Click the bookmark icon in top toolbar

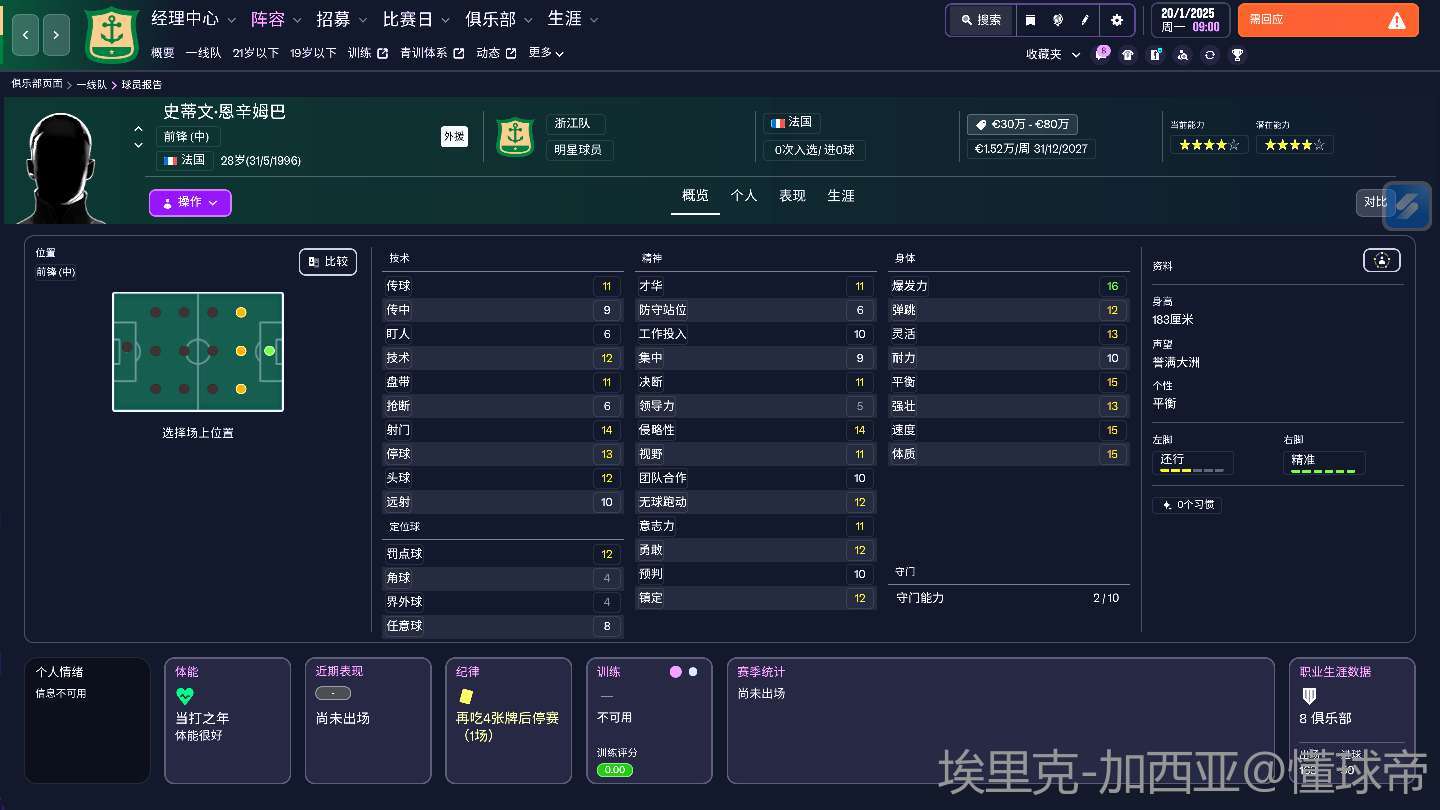(x=1030, y=20)
